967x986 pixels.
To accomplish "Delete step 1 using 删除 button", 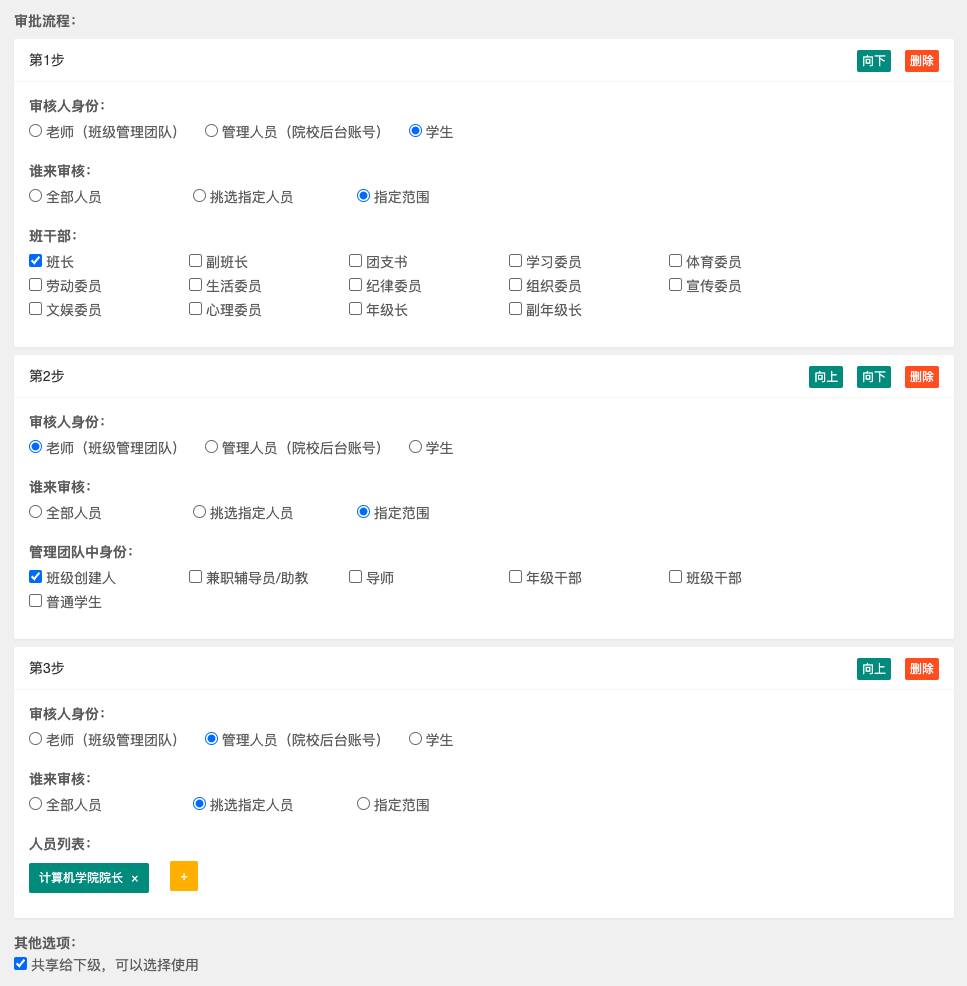I will pos(921,61).
